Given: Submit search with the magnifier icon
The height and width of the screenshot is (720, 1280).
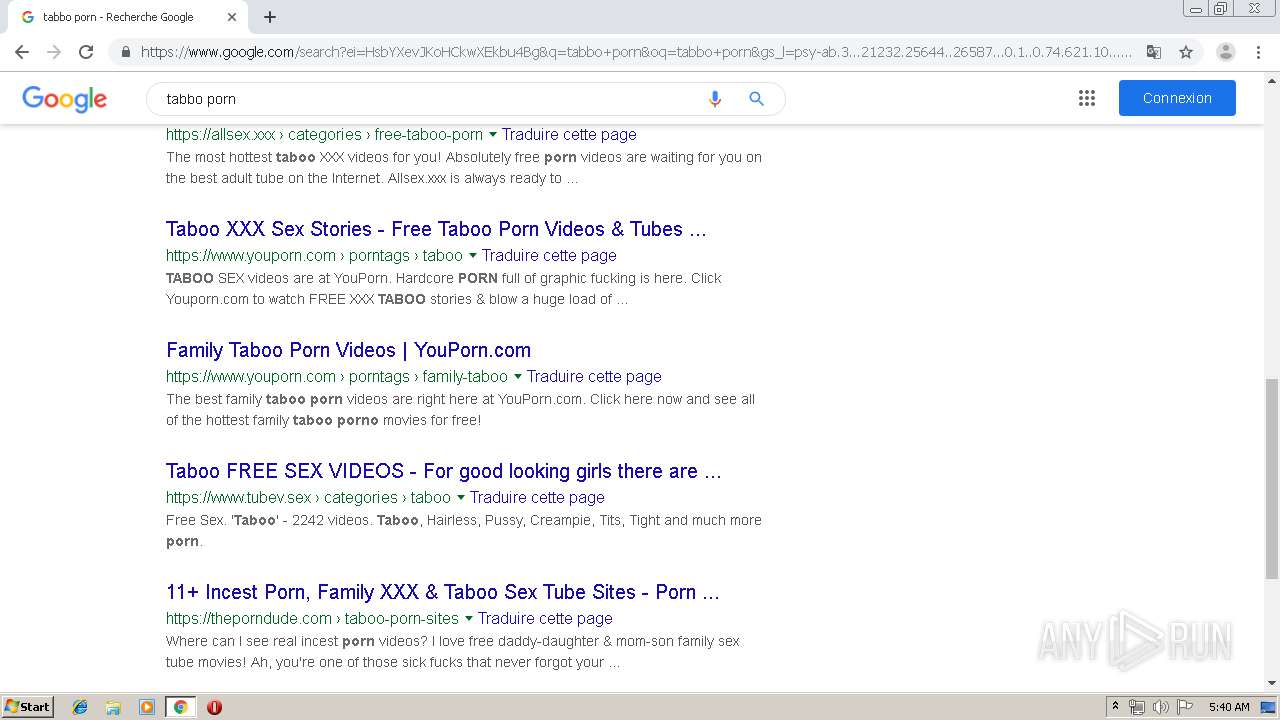Looking at the screenshot, I should pos(756,99).
